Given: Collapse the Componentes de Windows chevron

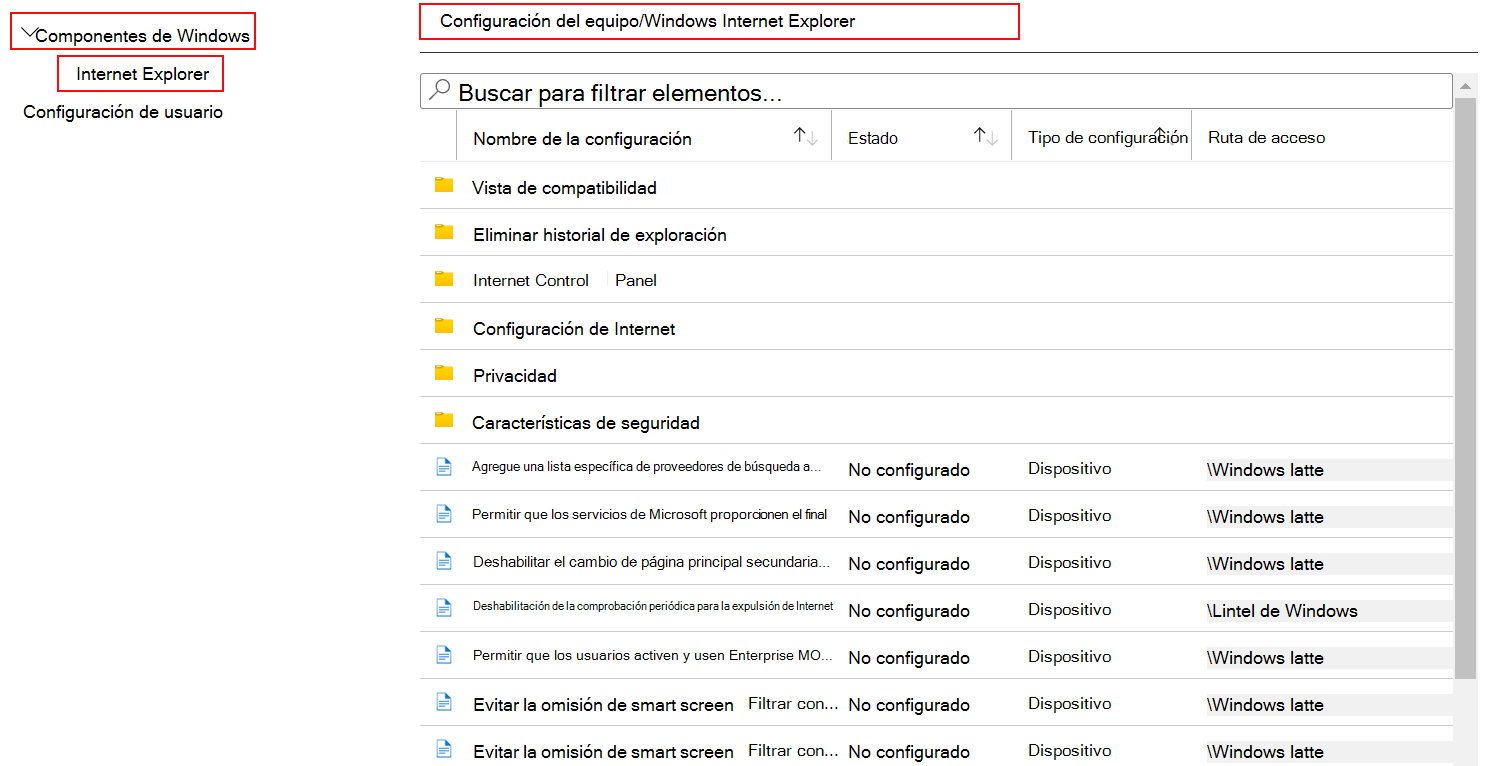Looking at the screenshot, I should (x=28, y=34).
